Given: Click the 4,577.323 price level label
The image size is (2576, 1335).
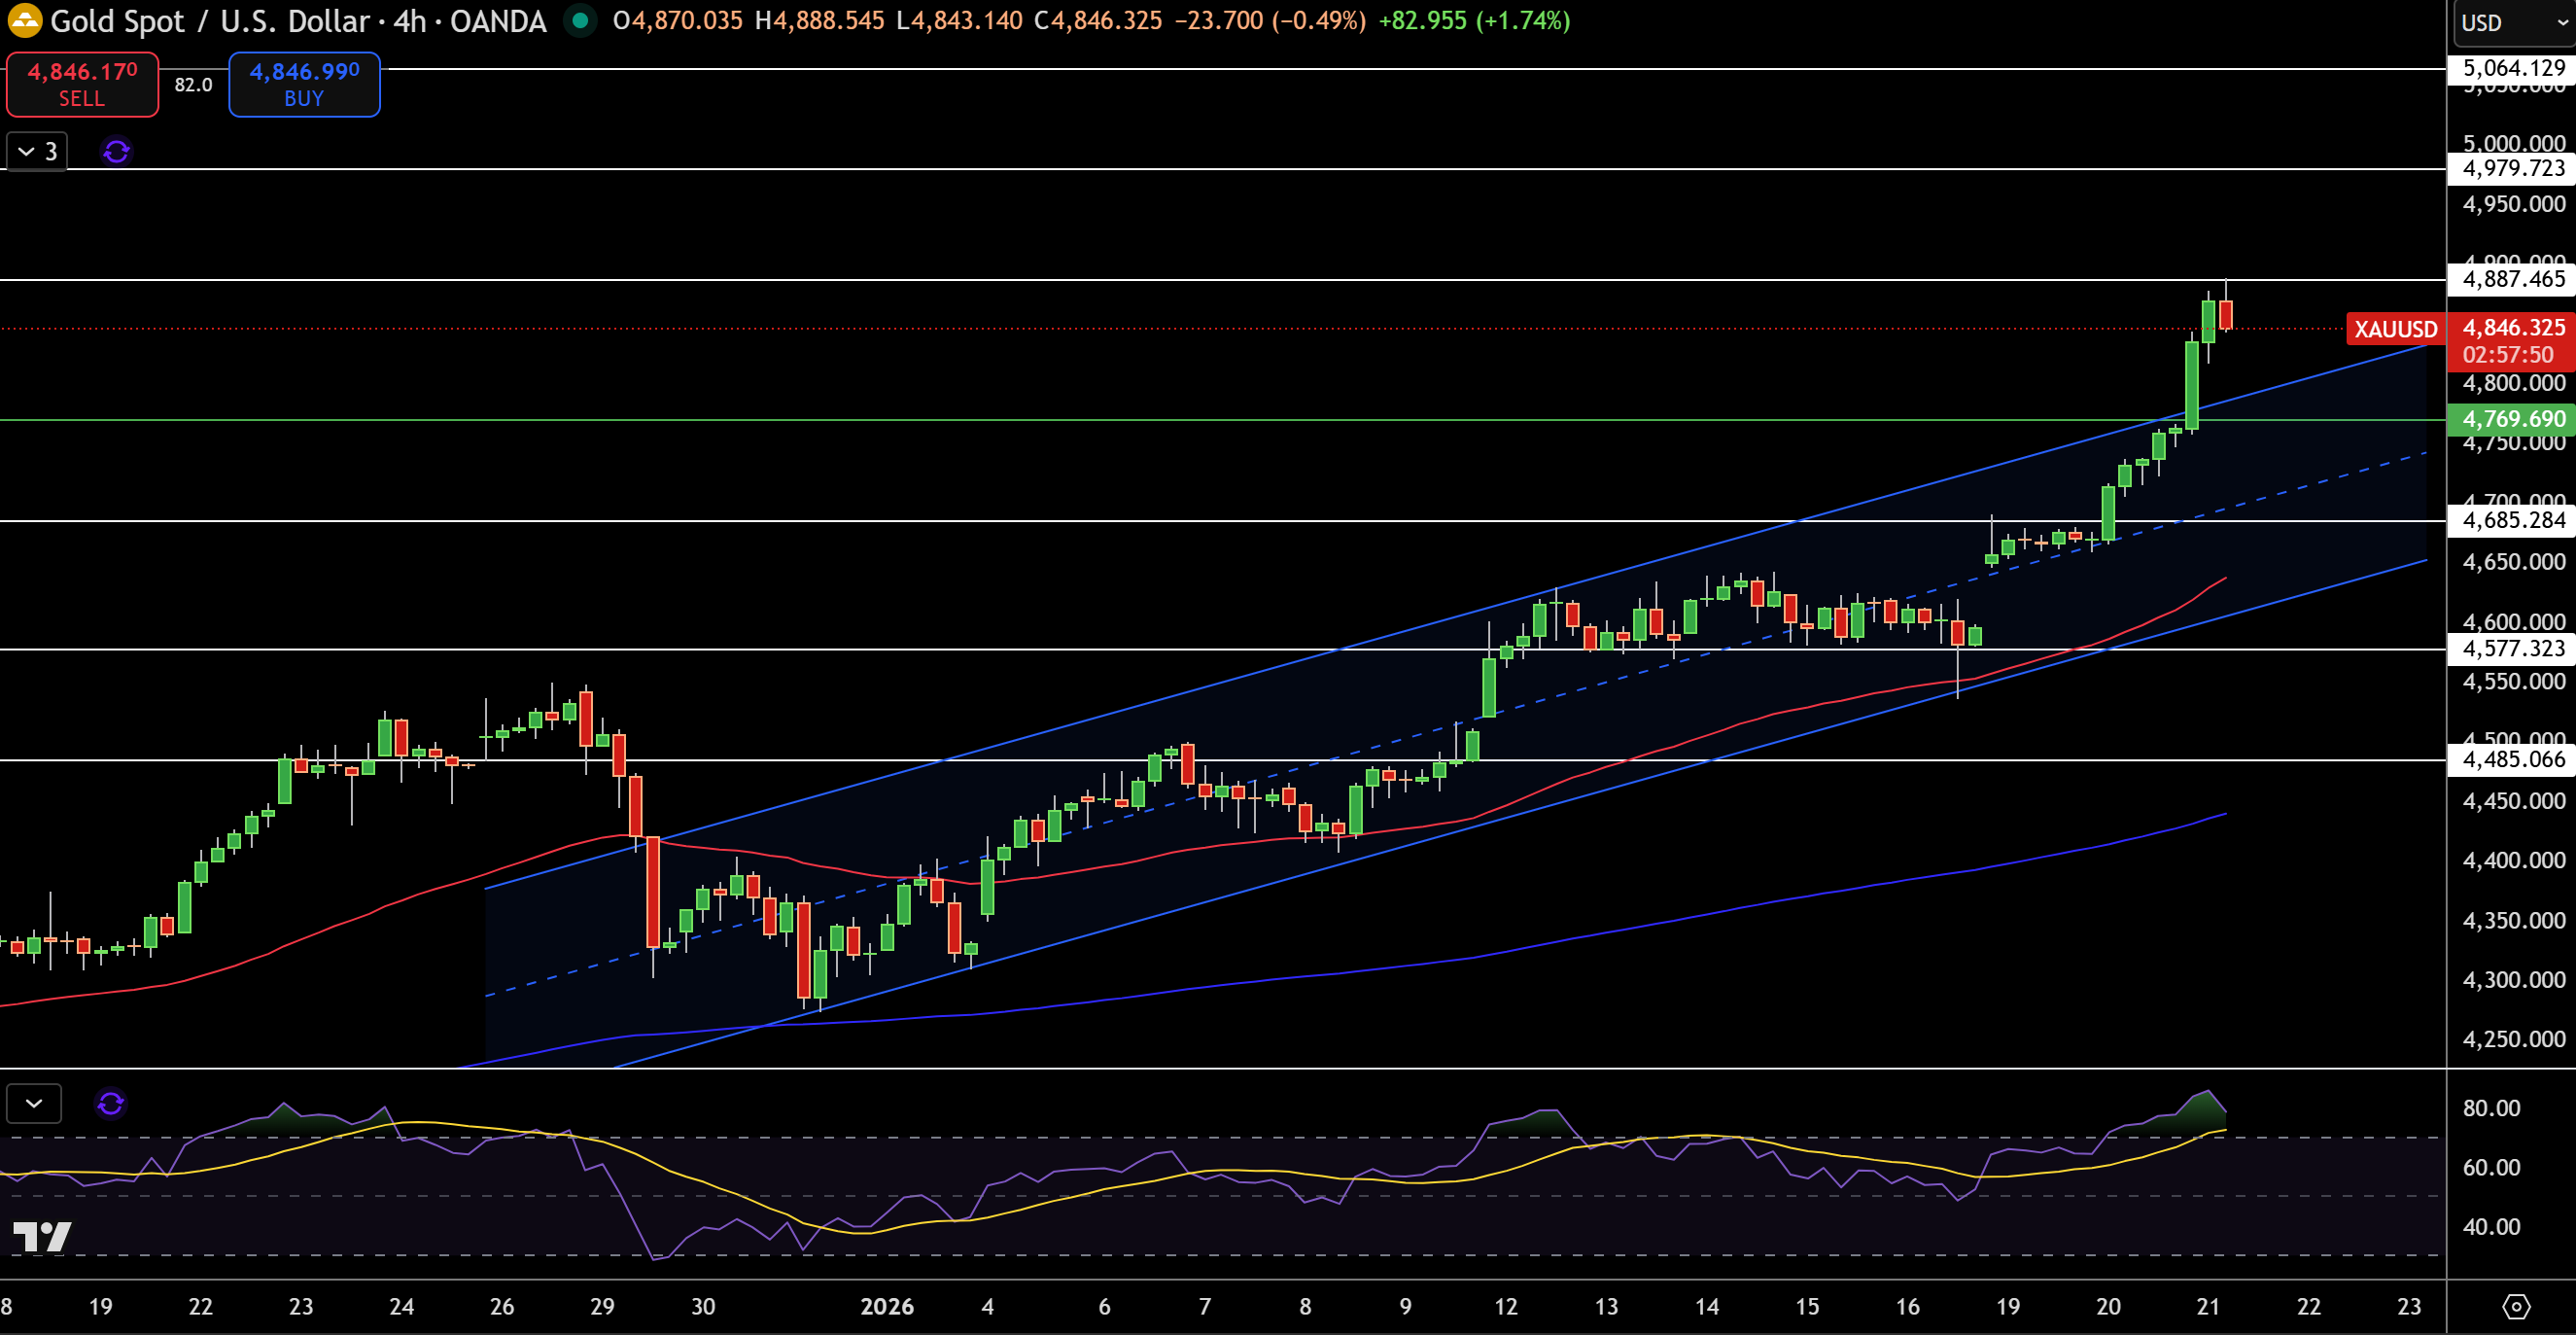Looking at the screenshot, I should pyautogui.click(x=2512, y=649).
